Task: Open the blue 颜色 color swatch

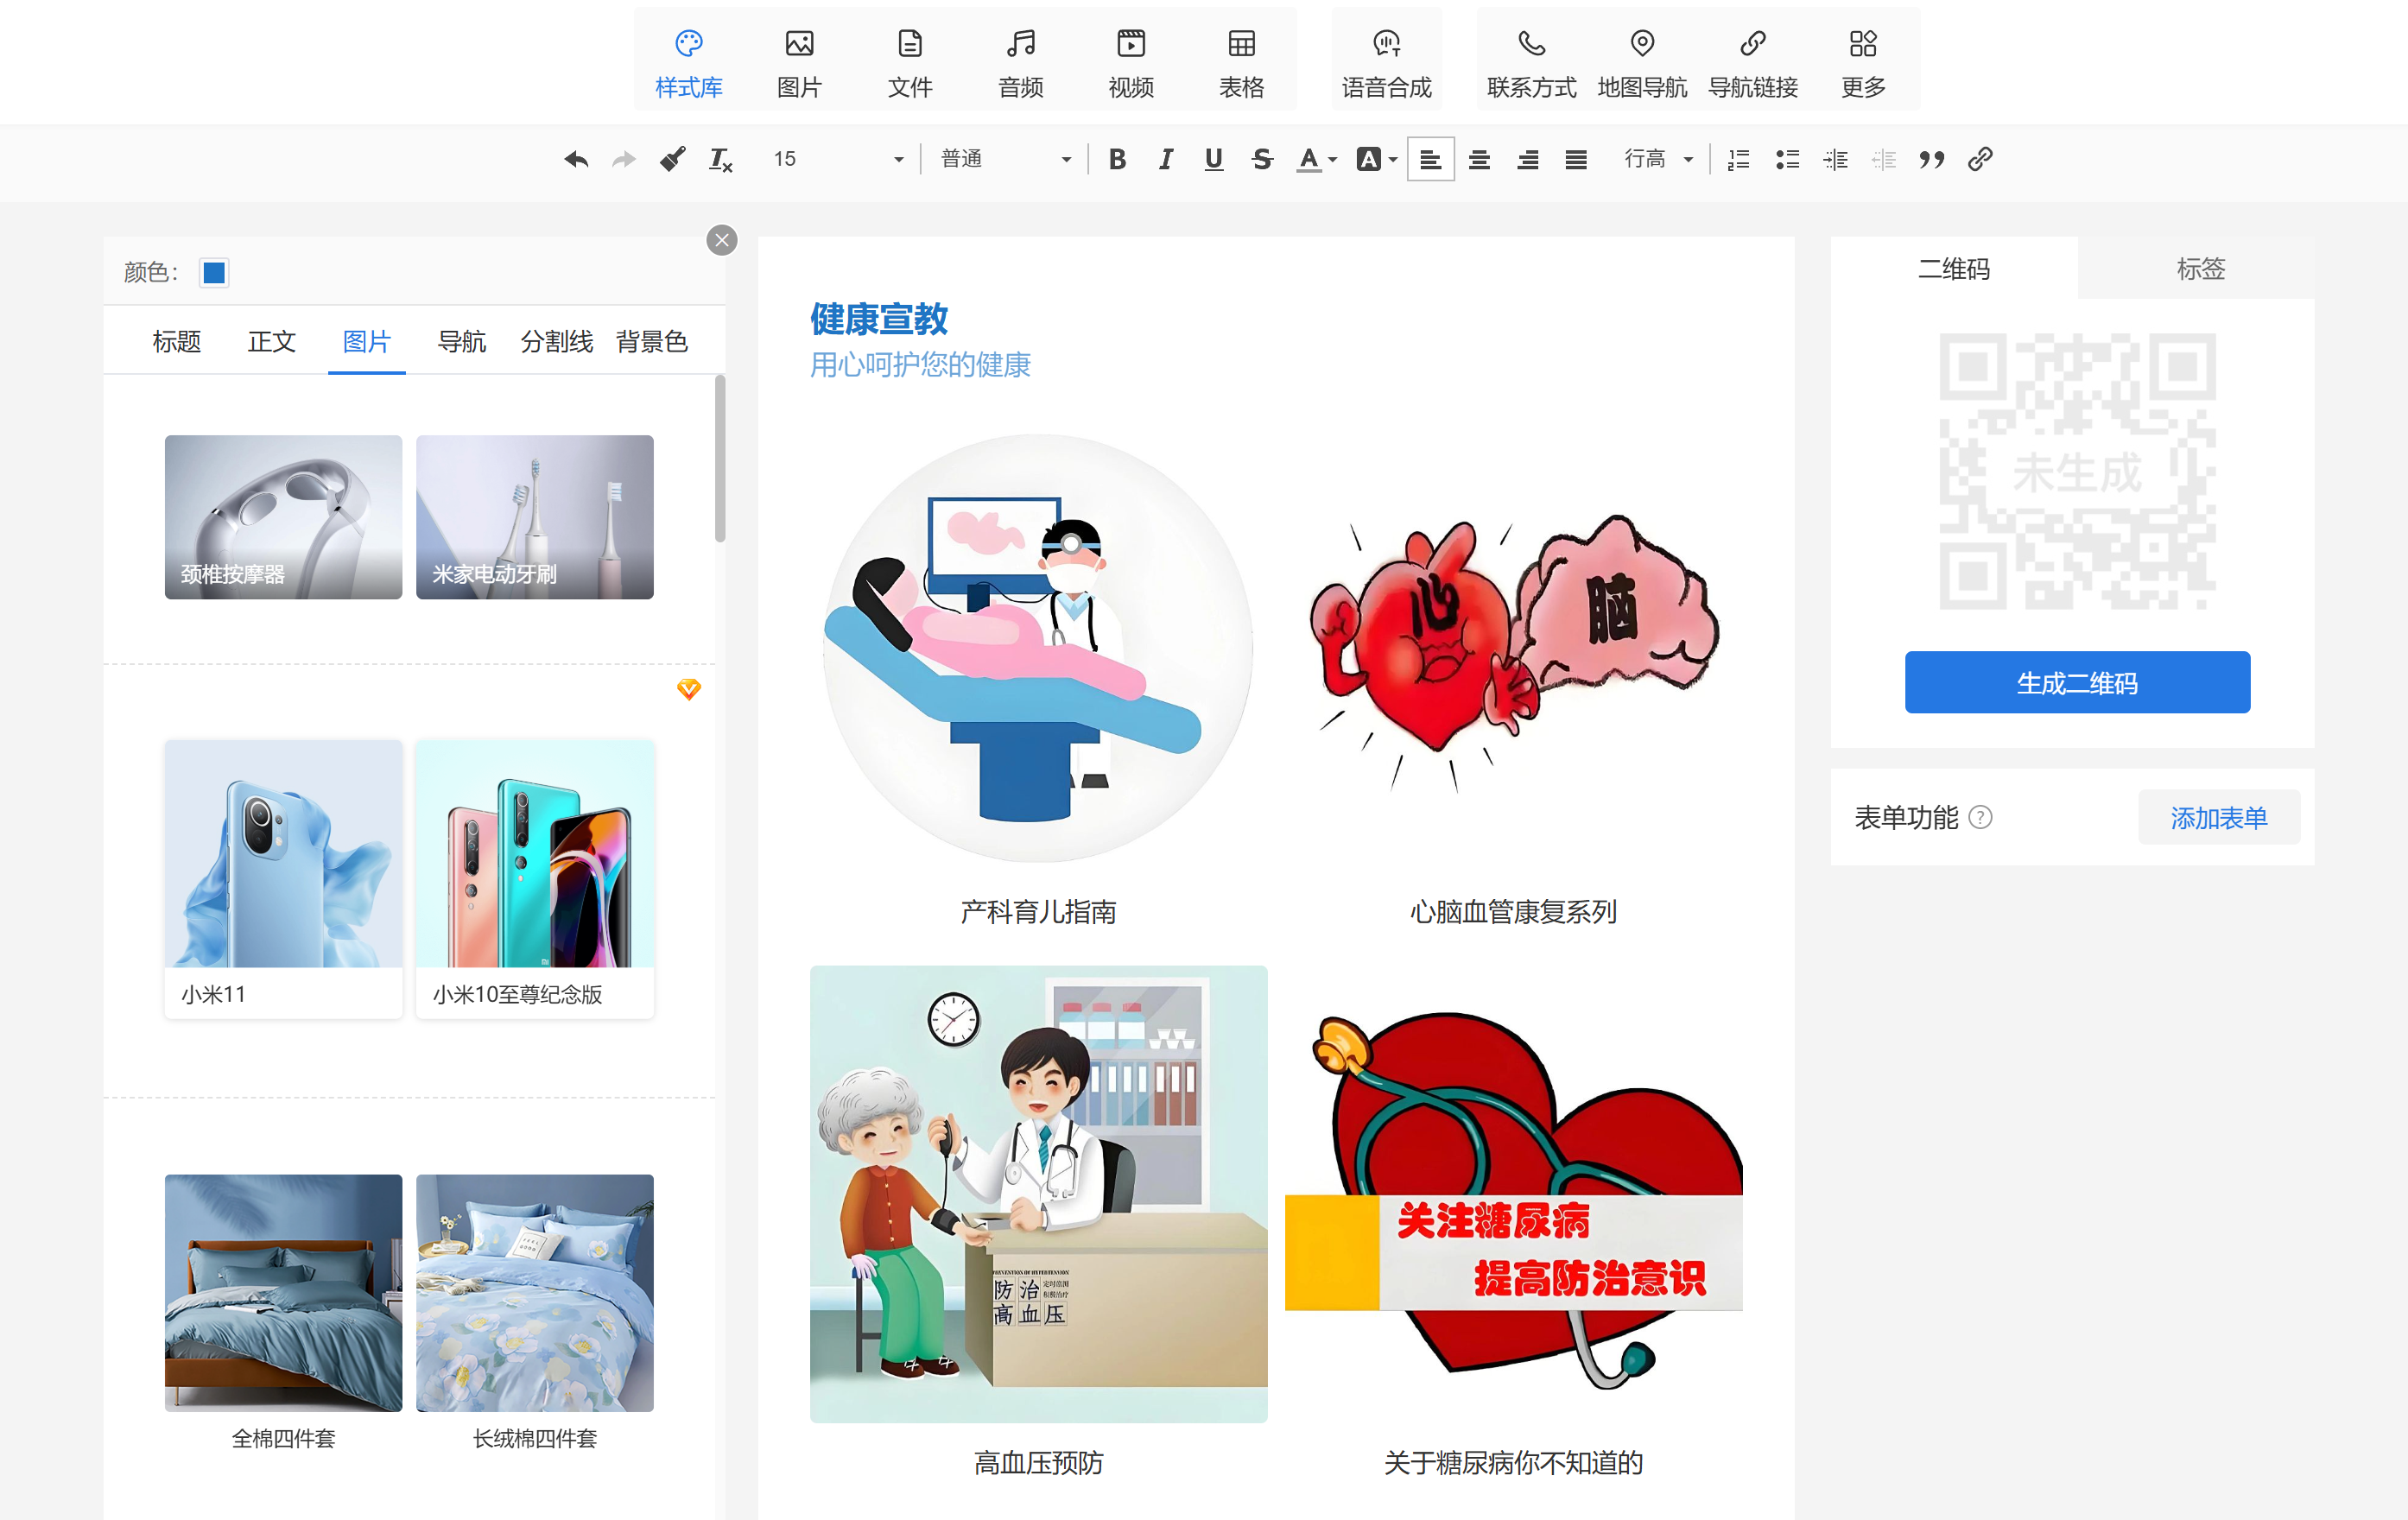Action: (x=213, y=272)
